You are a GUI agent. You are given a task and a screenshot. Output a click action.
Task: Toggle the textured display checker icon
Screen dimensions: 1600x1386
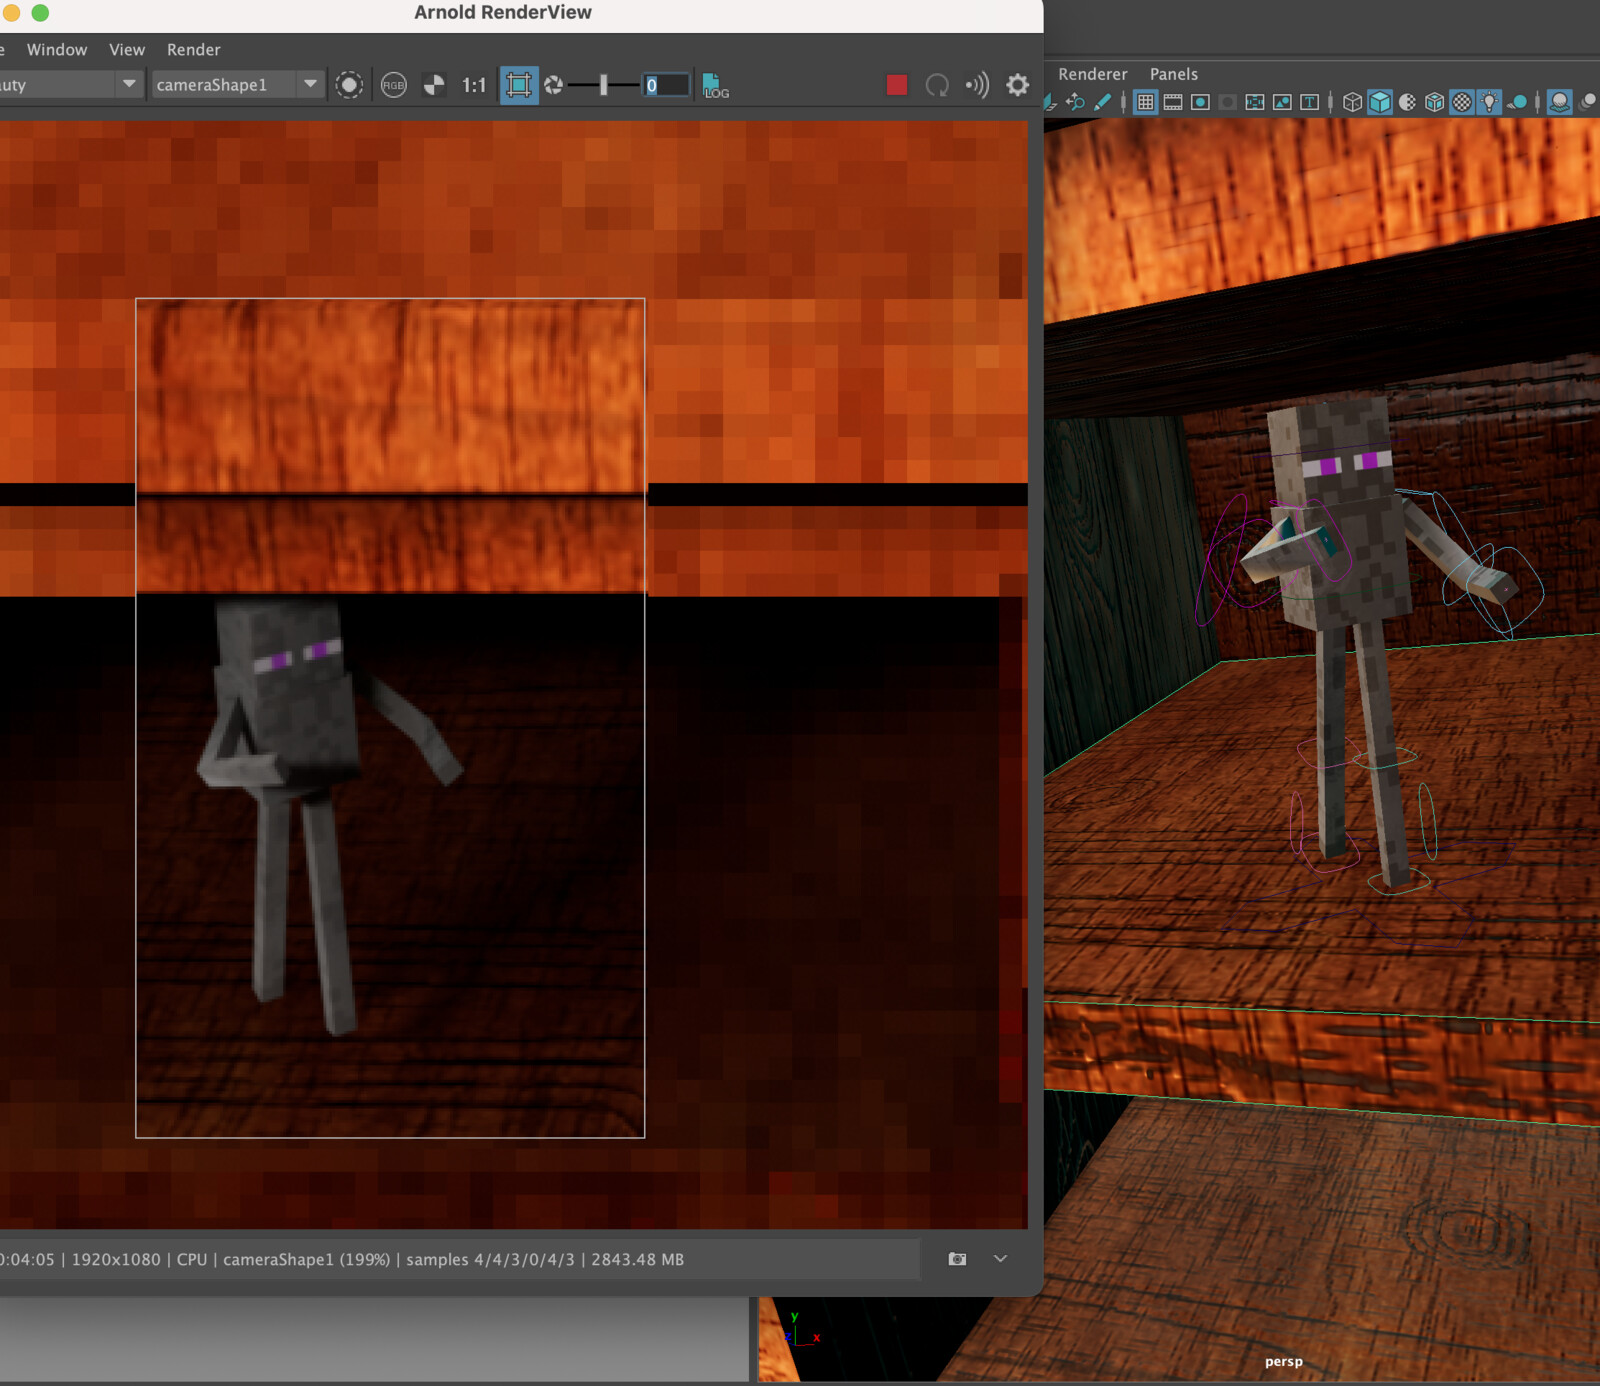(x=1461, y=102)
